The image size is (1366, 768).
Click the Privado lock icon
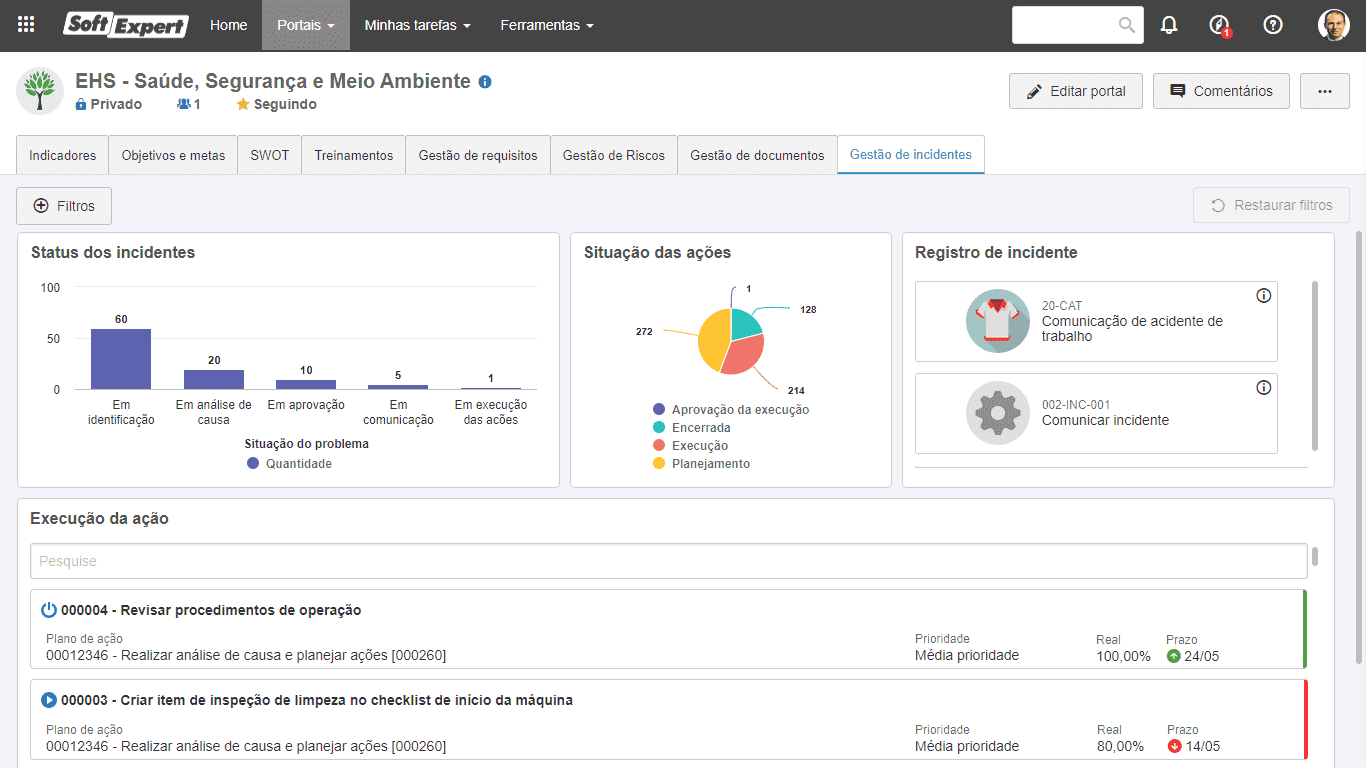81,104
